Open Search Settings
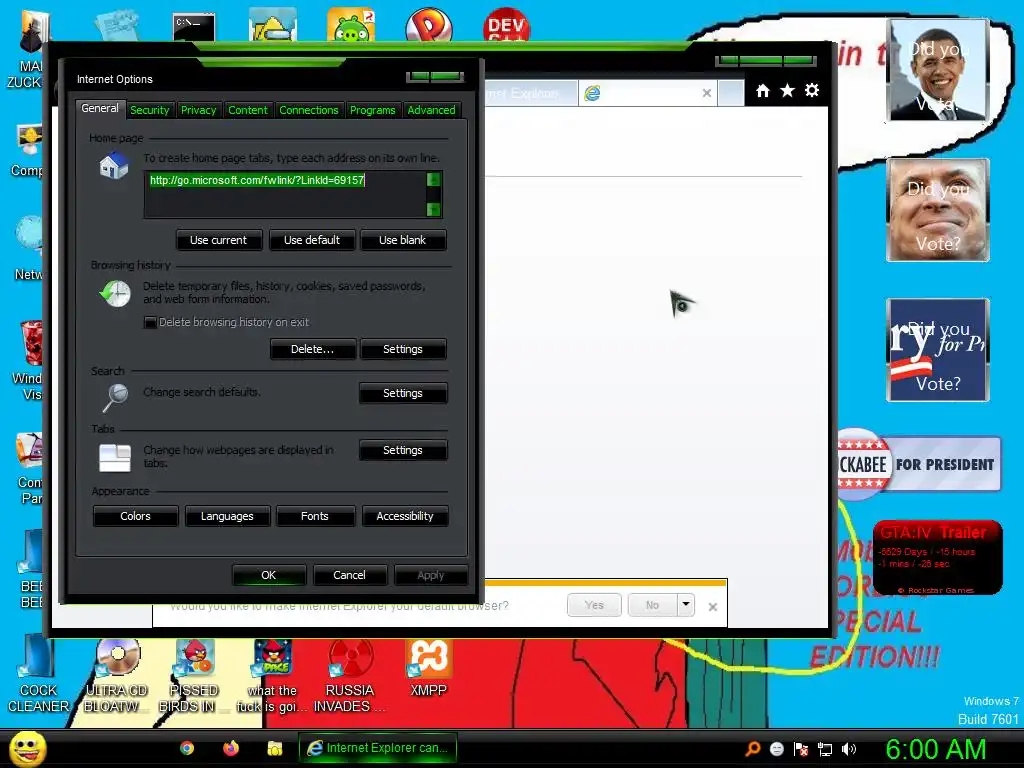The width and height of the screenshot is (1024, 768). [403, 393]
